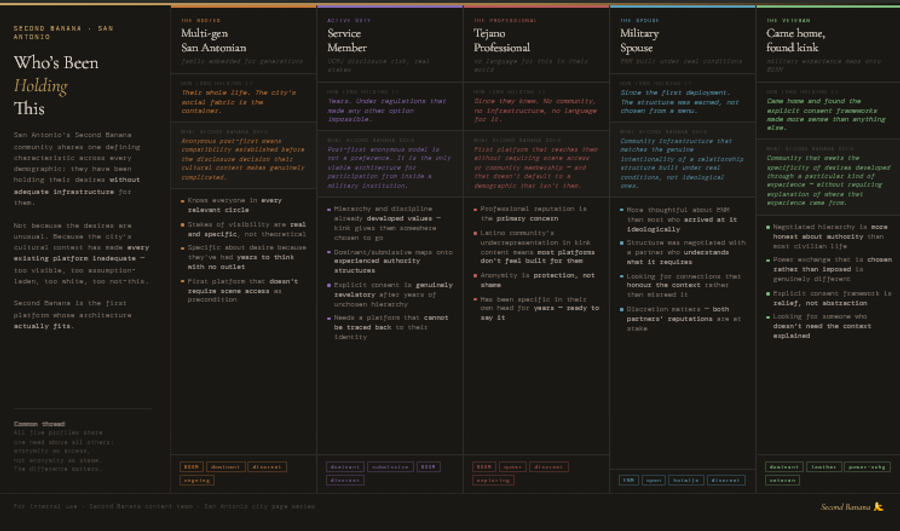The width and height of the screenshot is (900, 531).
Task: Click Second Banana · San Antonio header label
Action: coord(63,32)
